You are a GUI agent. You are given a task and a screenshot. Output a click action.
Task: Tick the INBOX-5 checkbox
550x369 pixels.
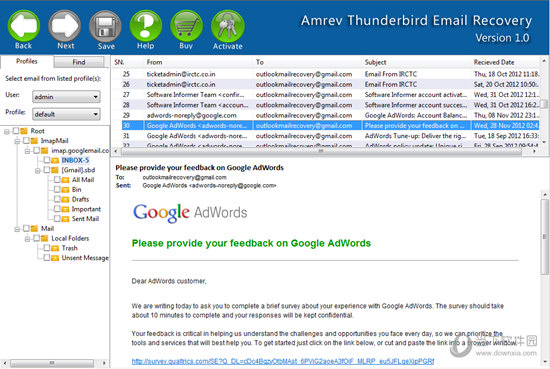click(x=47, y=160)
